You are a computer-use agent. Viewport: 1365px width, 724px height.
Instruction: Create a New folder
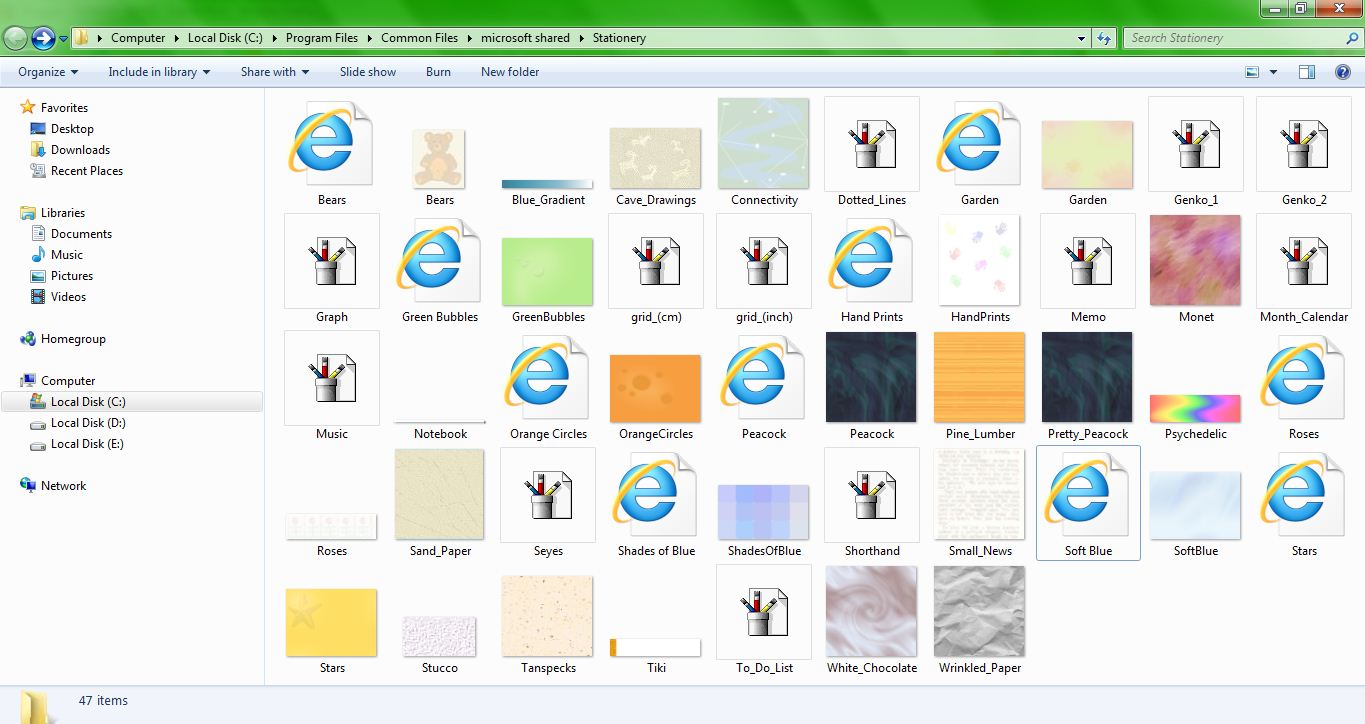(x=509, y=71)
